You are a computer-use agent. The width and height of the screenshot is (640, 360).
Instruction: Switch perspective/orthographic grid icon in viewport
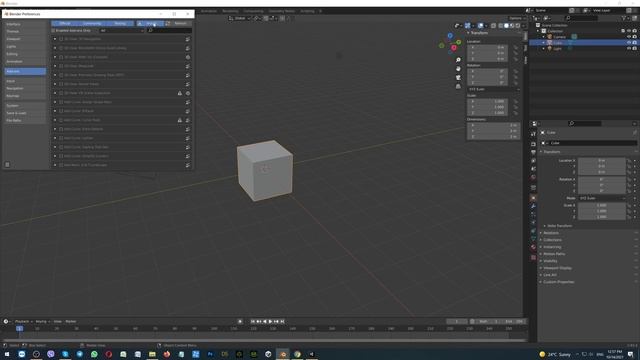coord(458,87)
